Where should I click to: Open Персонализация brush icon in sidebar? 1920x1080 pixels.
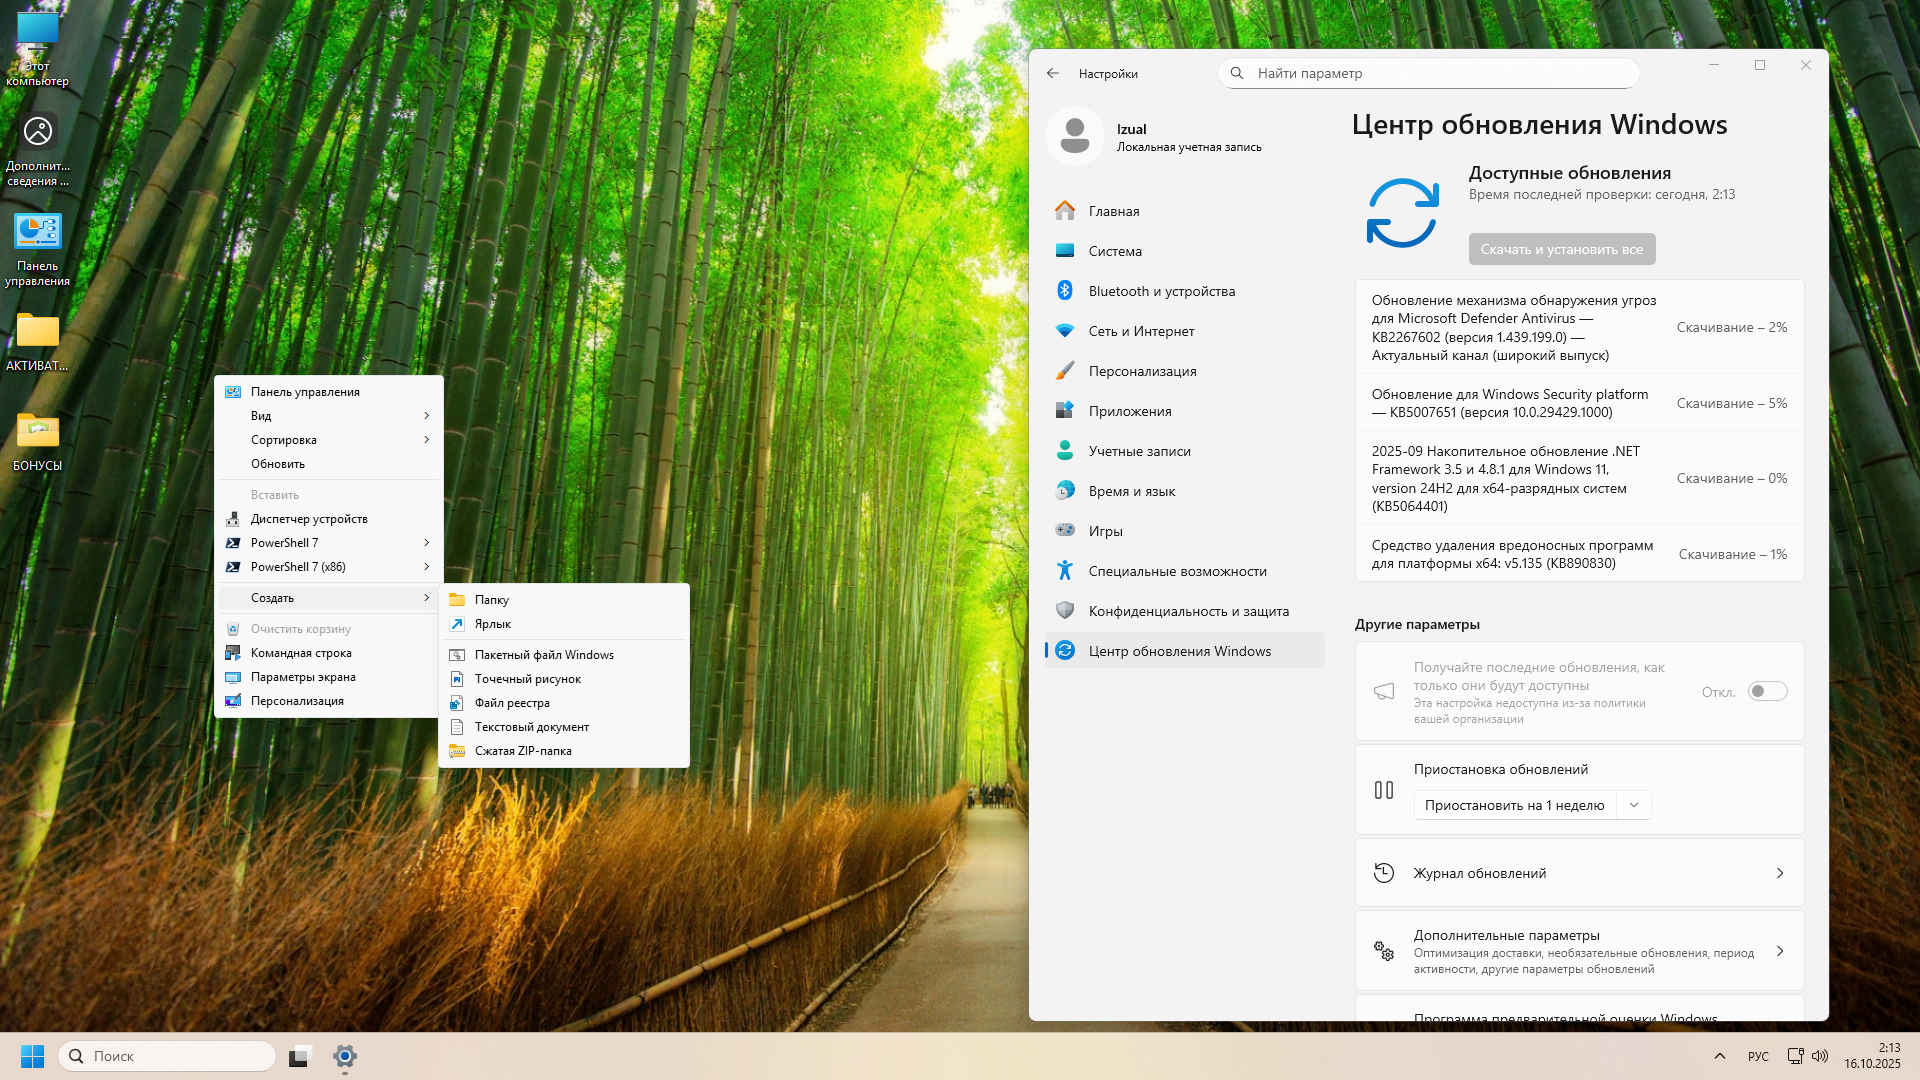click(x=1065, y=371)
